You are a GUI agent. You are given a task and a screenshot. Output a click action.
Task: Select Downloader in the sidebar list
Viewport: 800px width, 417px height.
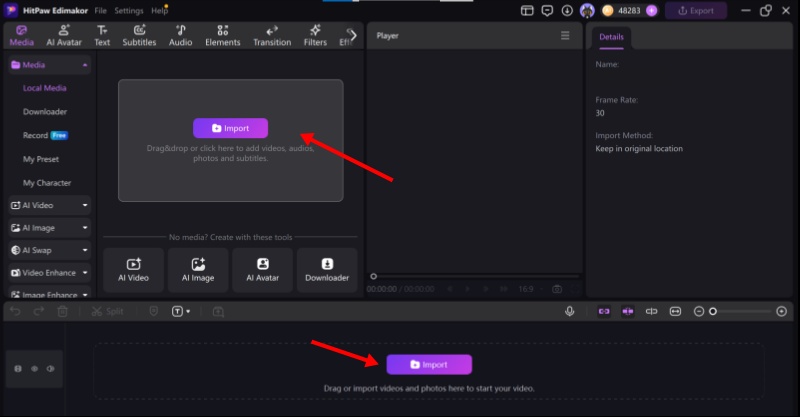(45, 112)
